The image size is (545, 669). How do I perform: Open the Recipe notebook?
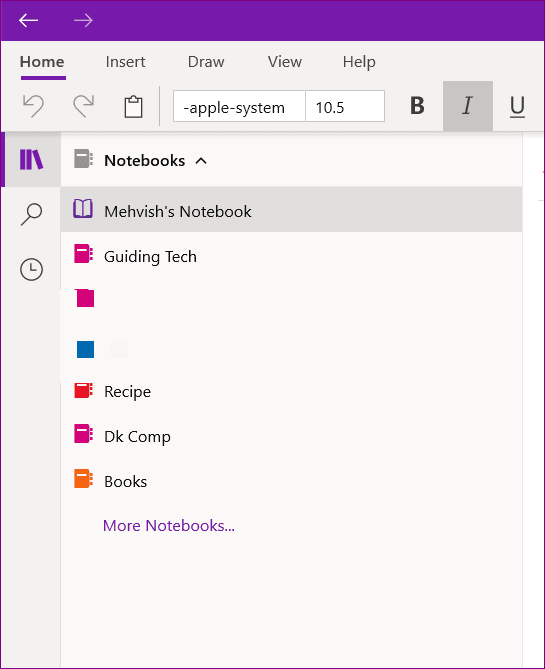tap(291, 390)
